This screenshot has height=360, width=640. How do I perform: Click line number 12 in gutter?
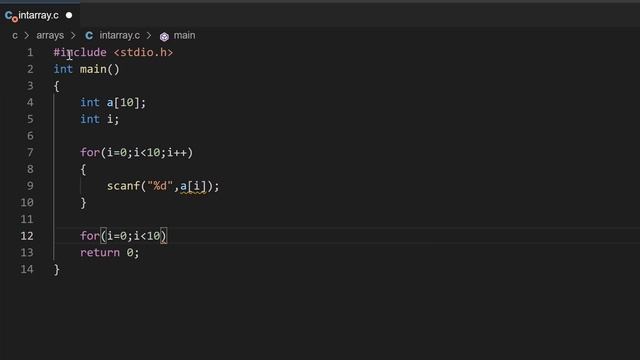(27, 236)
